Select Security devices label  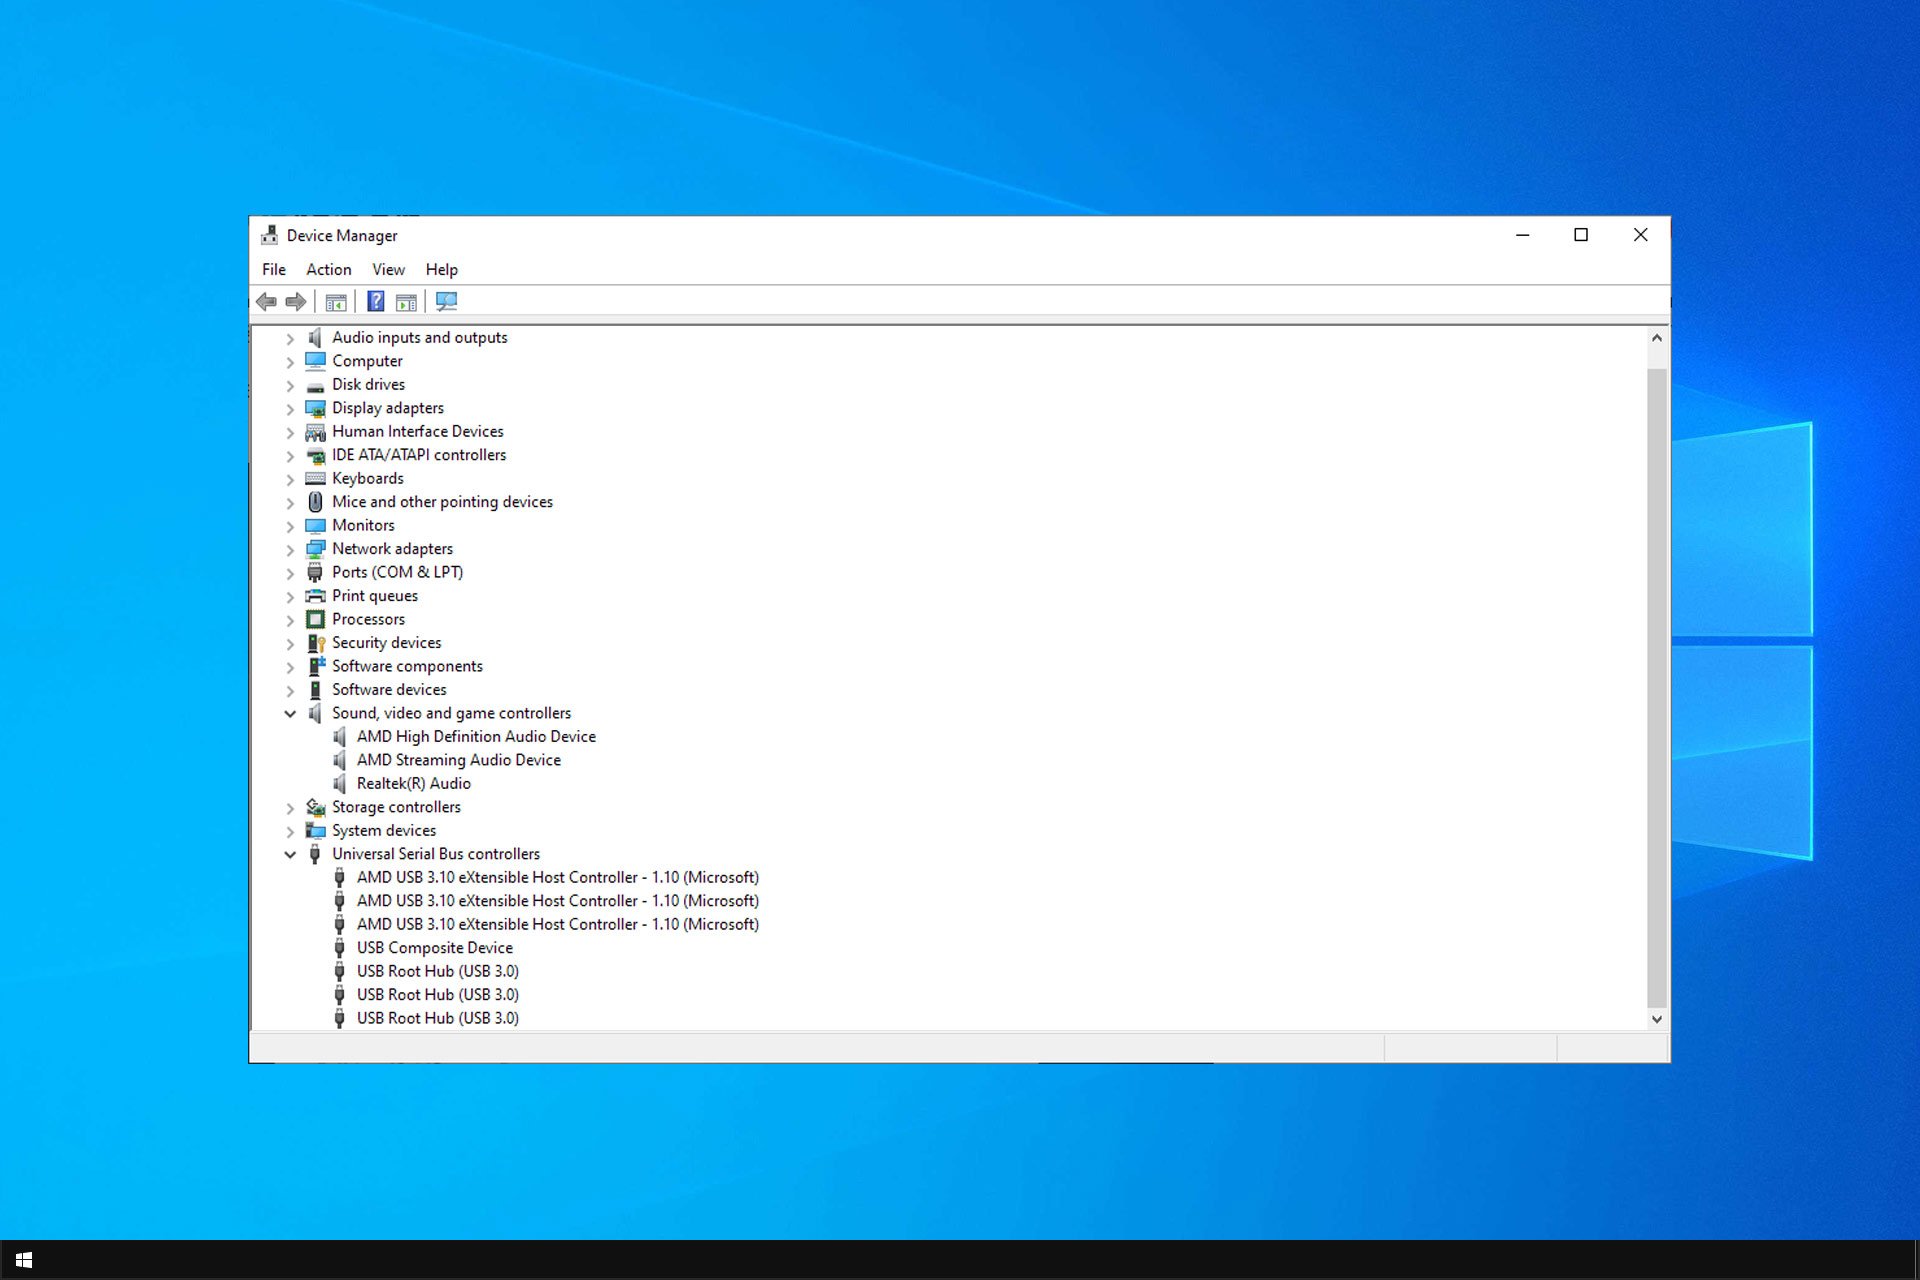tap(386, 642)
